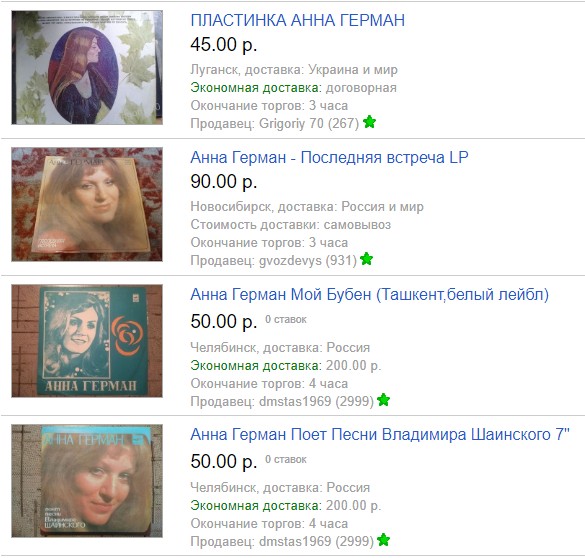View the oval portrait record cover thumbnail

[x=87, y=68]
